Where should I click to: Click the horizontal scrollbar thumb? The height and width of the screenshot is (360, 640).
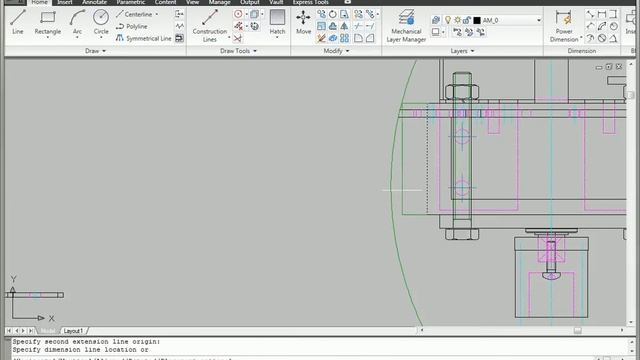click(x=577, y=330)
